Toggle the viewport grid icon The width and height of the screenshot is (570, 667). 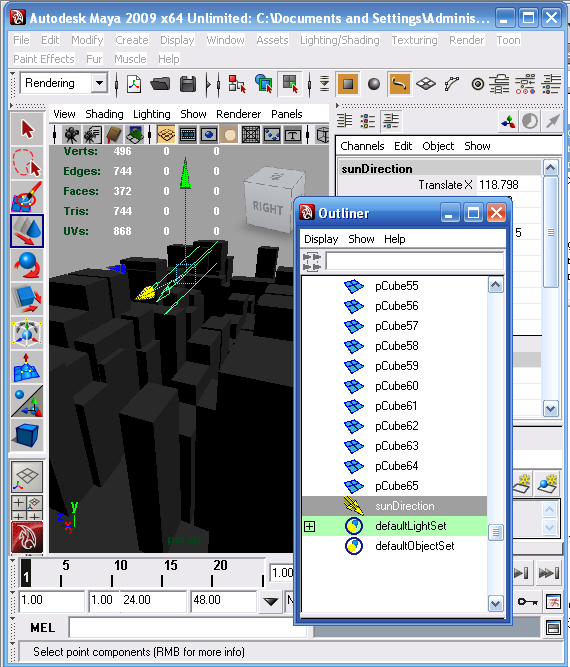click(166, 136)
